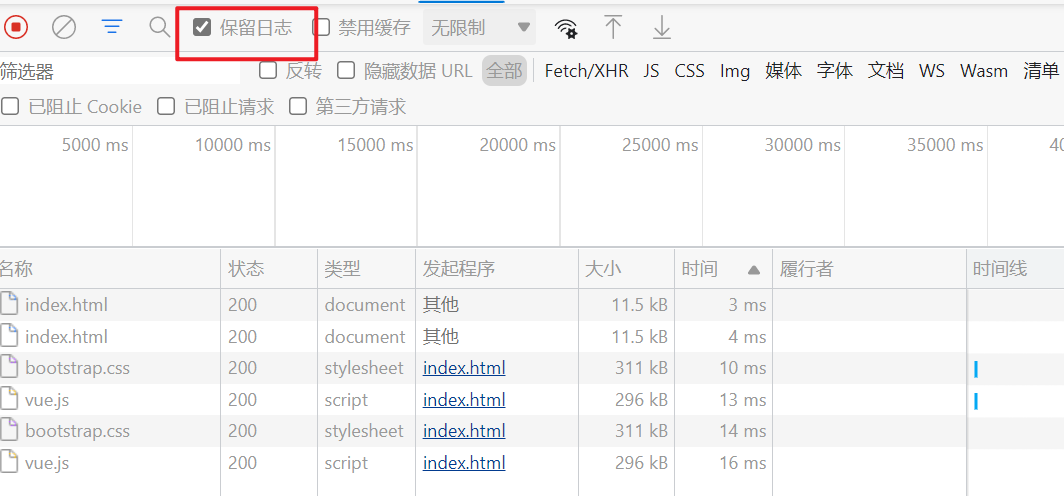Click the import HAR upload arrow
This screenshot has height=496, width=1064.
613,28
